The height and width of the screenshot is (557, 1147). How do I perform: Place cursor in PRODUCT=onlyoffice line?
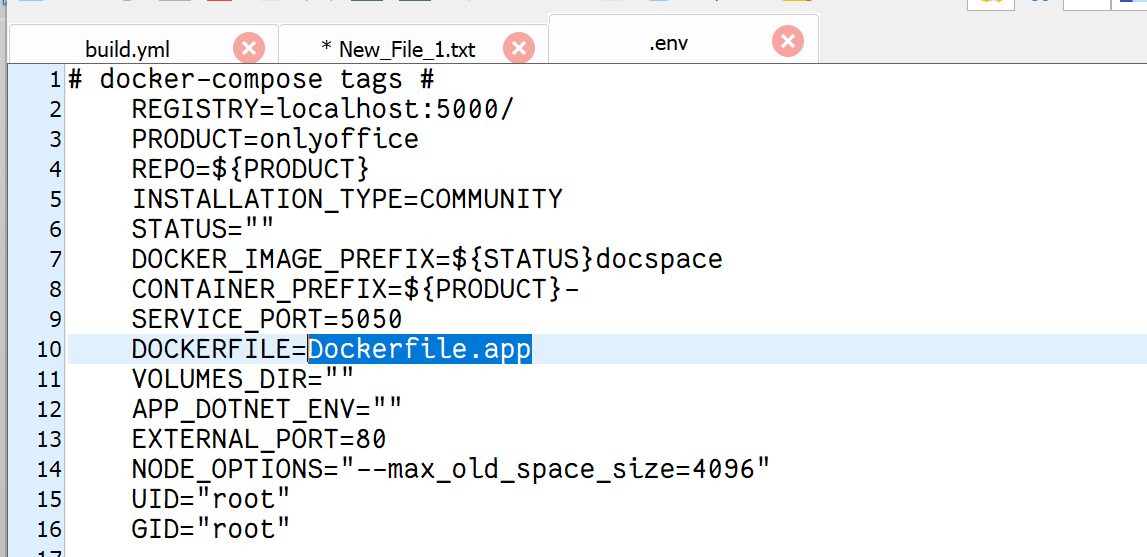coord(275,139)
